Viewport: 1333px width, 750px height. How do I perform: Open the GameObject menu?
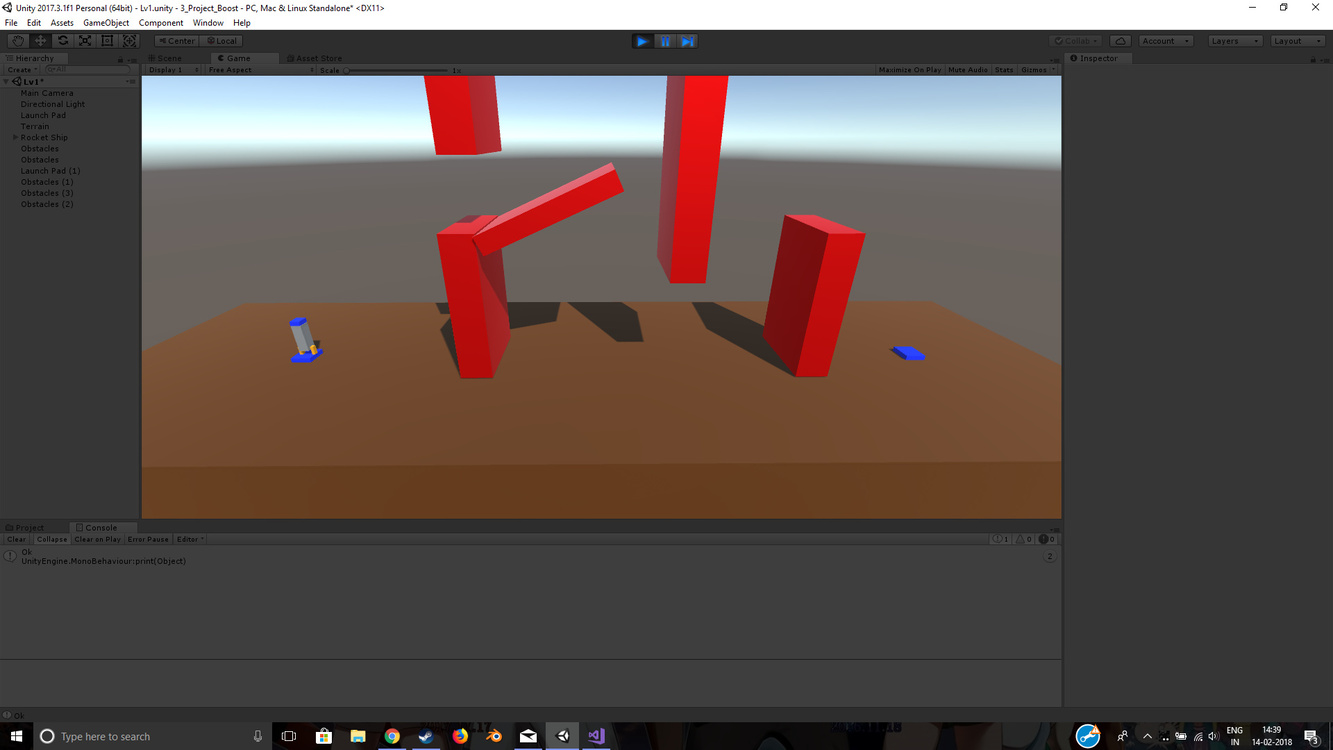pyautogui.click(x=105, y=22)
